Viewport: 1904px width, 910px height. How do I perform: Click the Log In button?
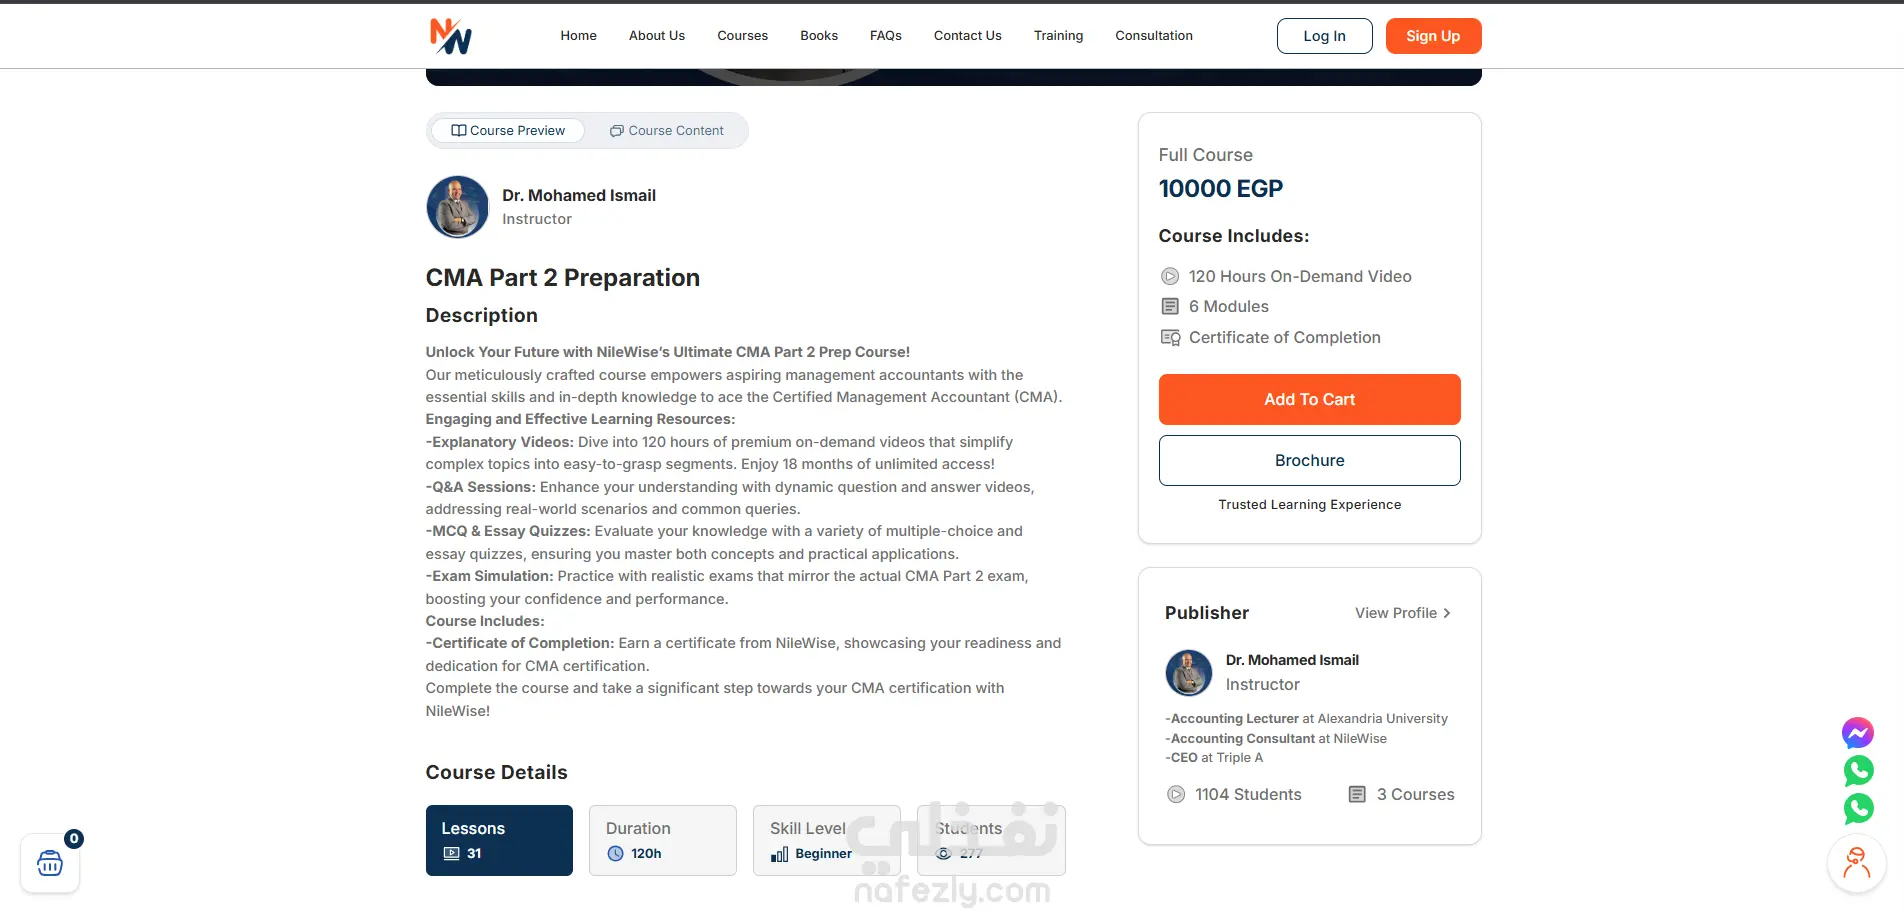click(x=1324, y=36)
